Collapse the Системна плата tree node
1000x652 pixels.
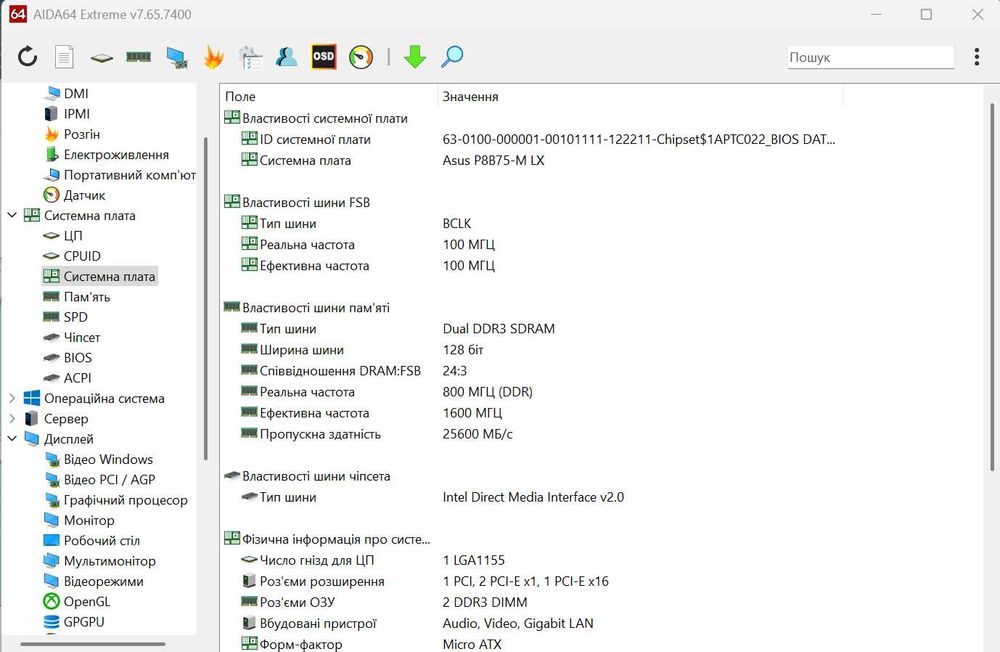point(11,215)
